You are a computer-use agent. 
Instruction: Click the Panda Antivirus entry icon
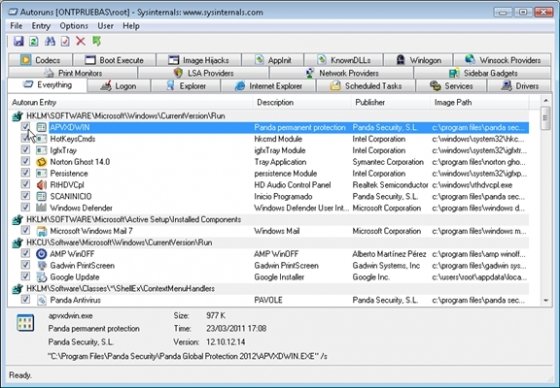(x=42, y=300)
